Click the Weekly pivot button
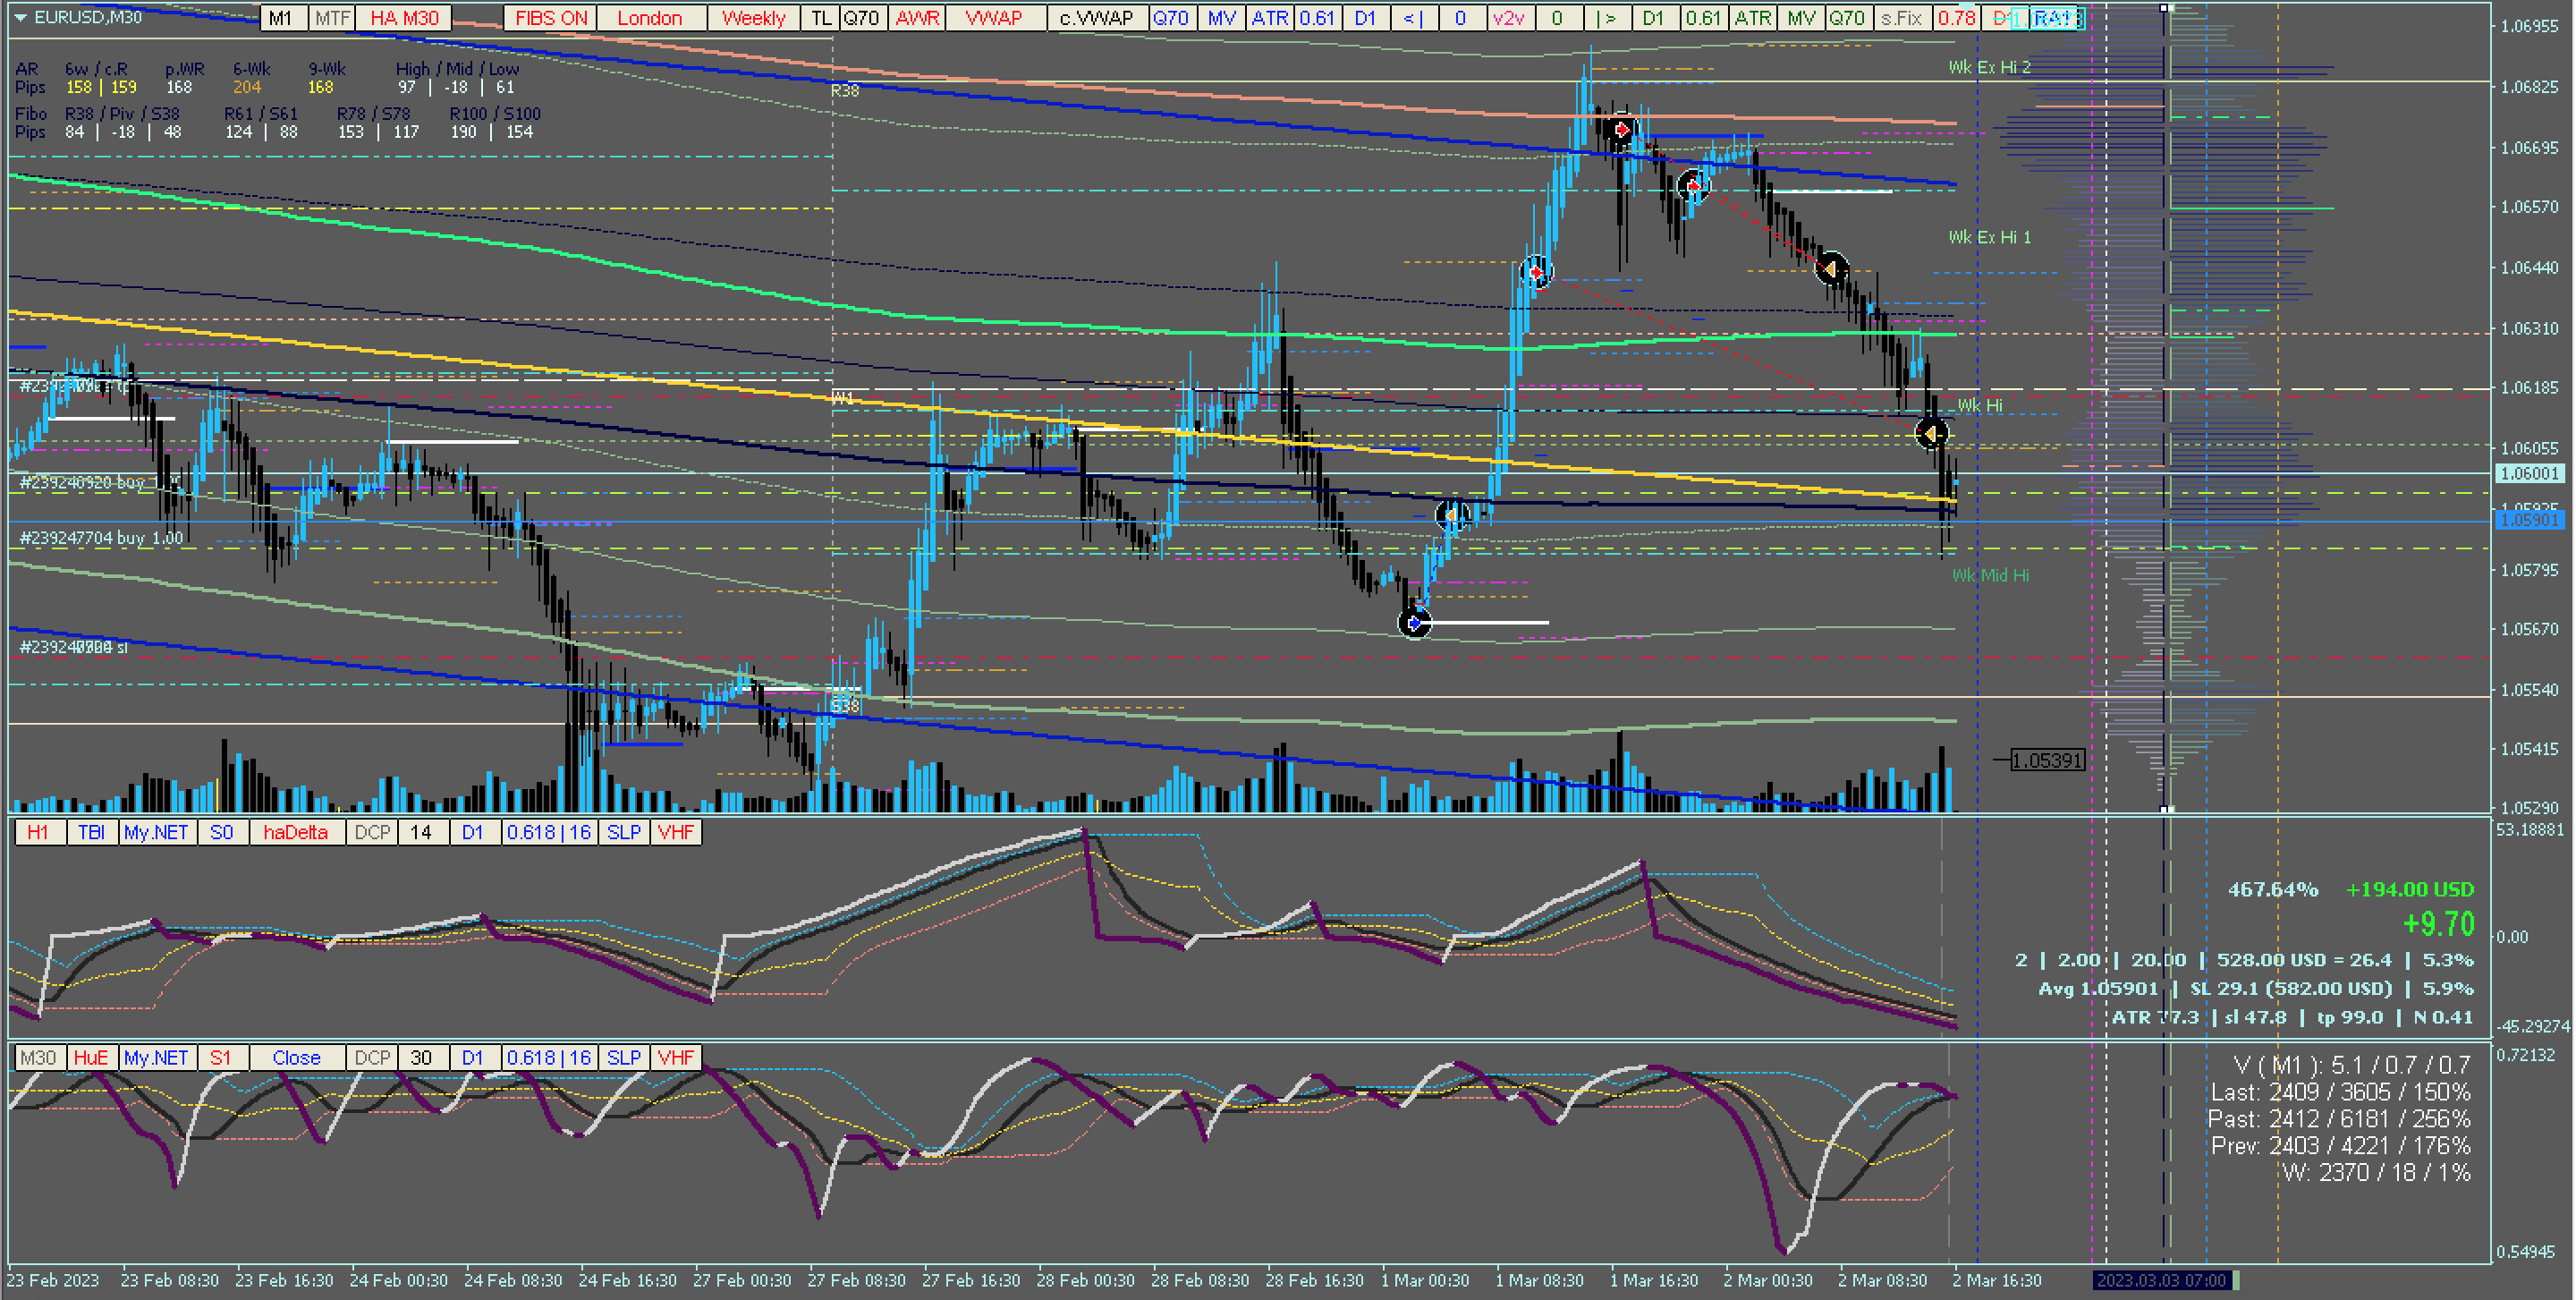This screenshot has width=2576, height=1300. 753,18
